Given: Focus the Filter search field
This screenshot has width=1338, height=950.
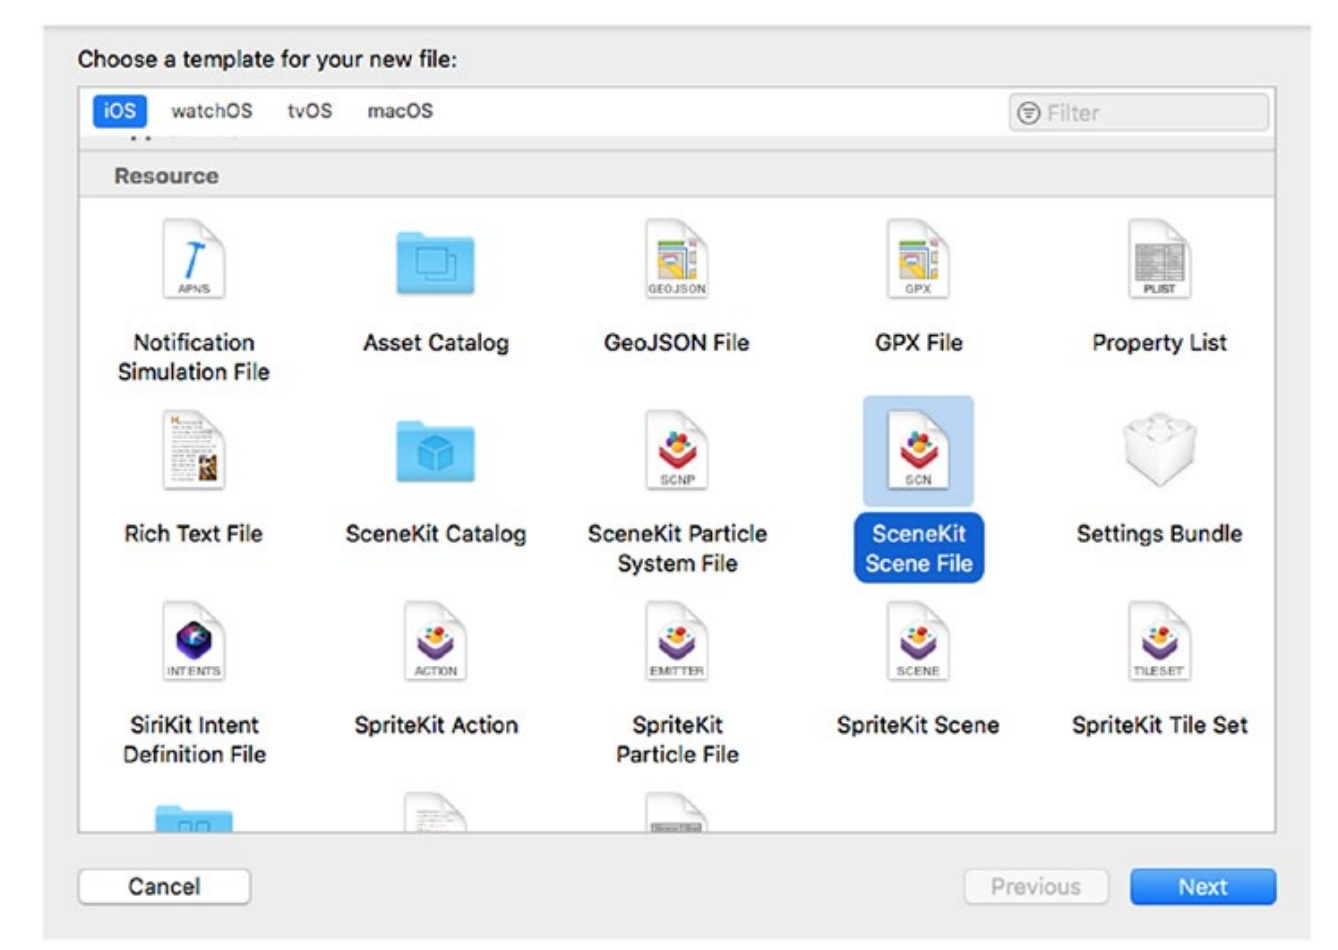Looking at the screenshot, I should click(x=1139, y=113).
